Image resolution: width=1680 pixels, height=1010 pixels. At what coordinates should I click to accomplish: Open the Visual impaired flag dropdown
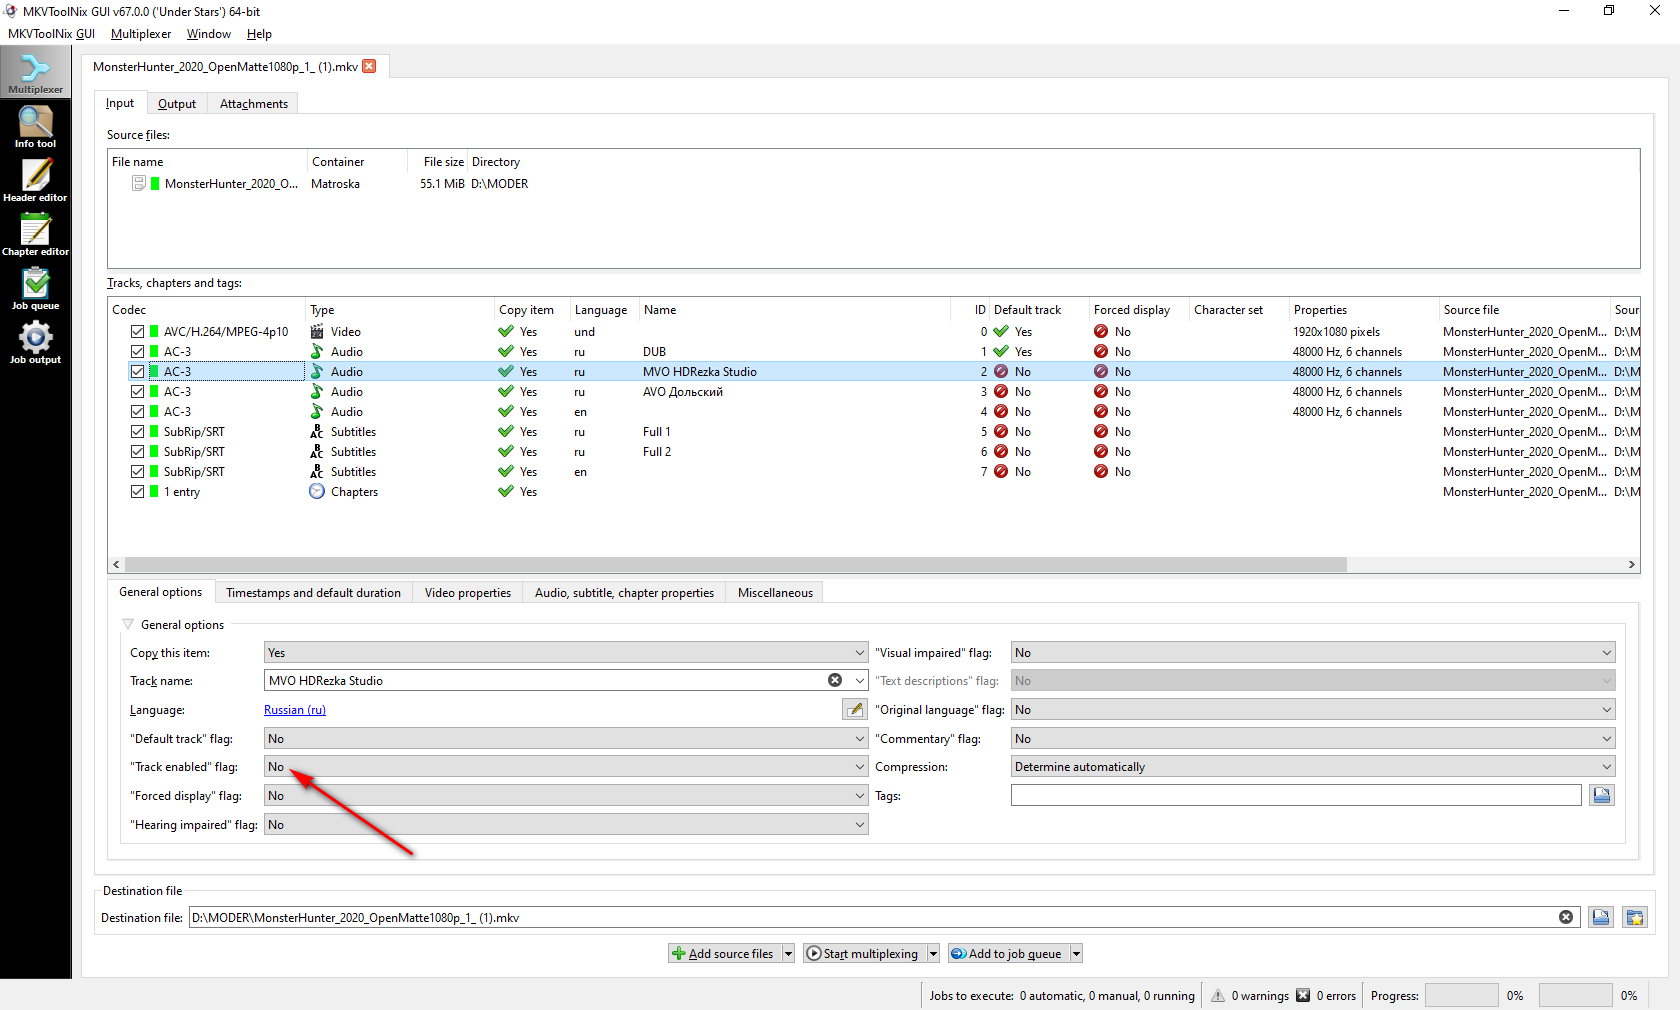[1313, 652]
